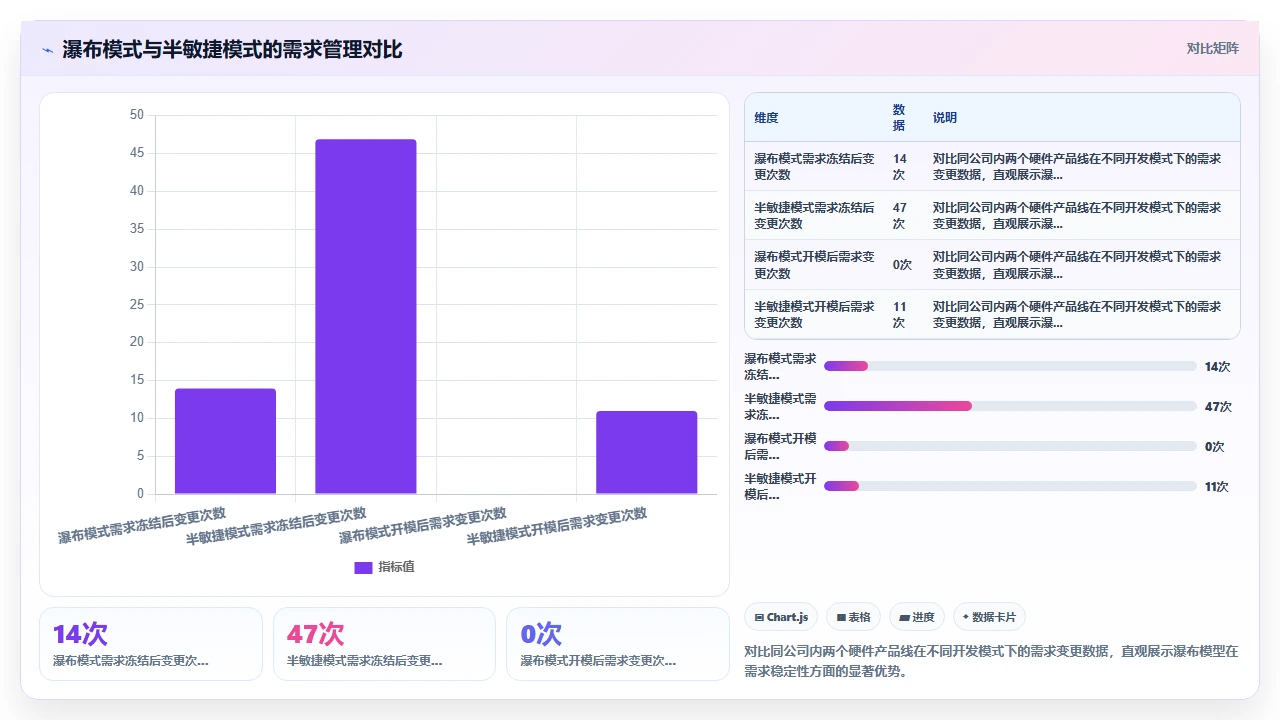Toggle the 指标值 legend color box
Viewport: 1280px width, 720px height.
[363, 567]
